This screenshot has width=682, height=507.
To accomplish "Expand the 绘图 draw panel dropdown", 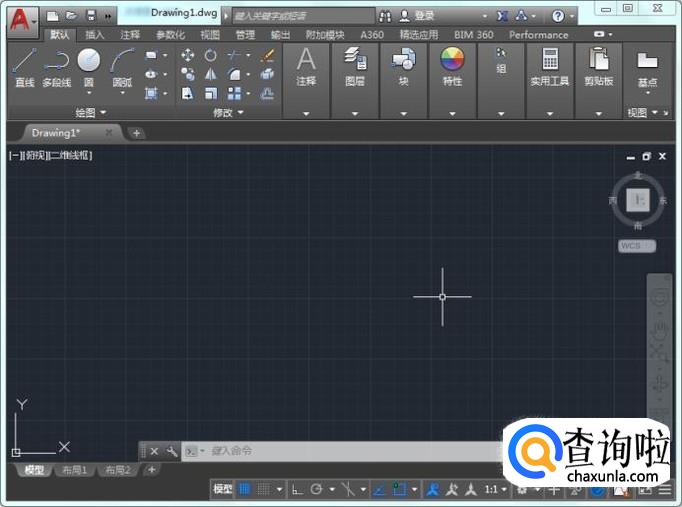I will pos(94,113).
